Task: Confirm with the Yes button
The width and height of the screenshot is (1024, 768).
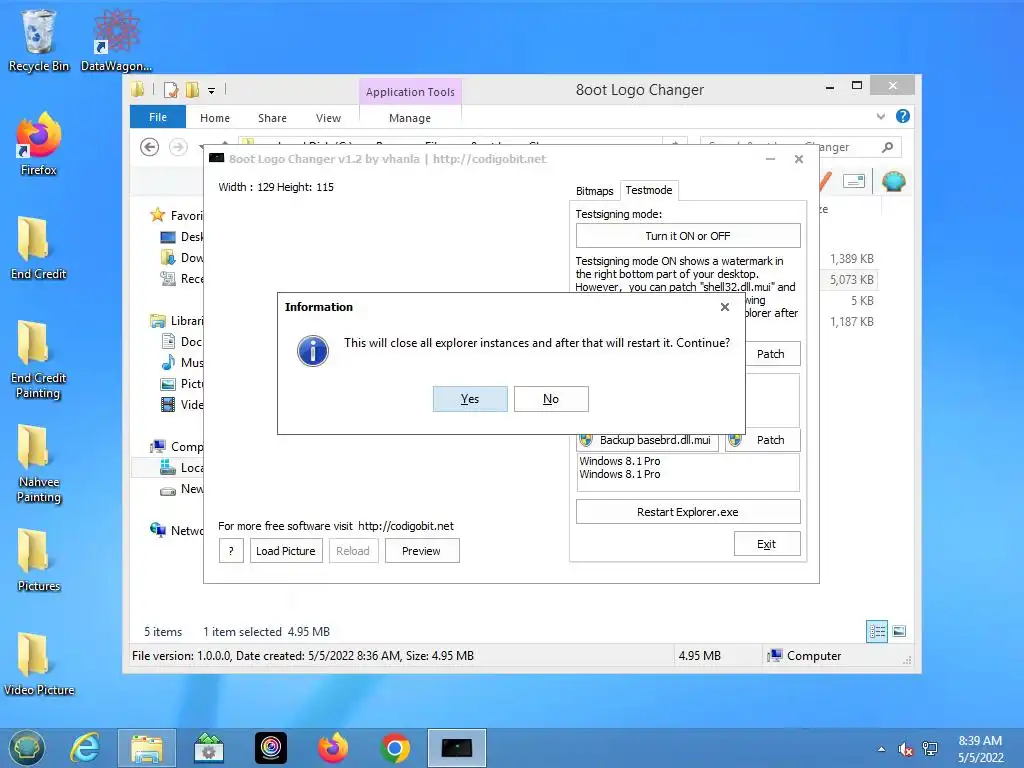Action: click(x=470, y=399)
